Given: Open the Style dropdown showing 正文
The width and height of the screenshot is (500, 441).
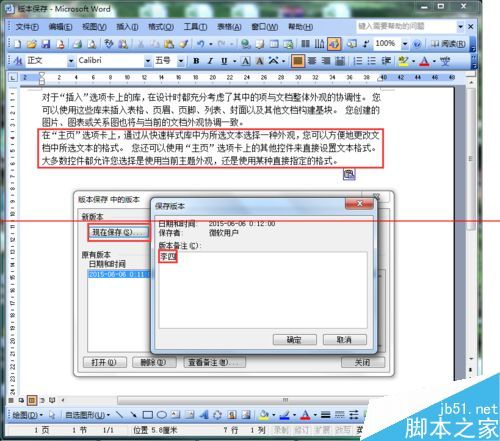Looking at the screenshot, I should click(x=71, y=61).
